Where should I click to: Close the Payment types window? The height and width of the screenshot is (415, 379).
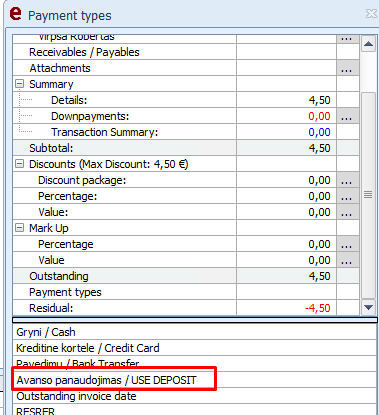371,13
